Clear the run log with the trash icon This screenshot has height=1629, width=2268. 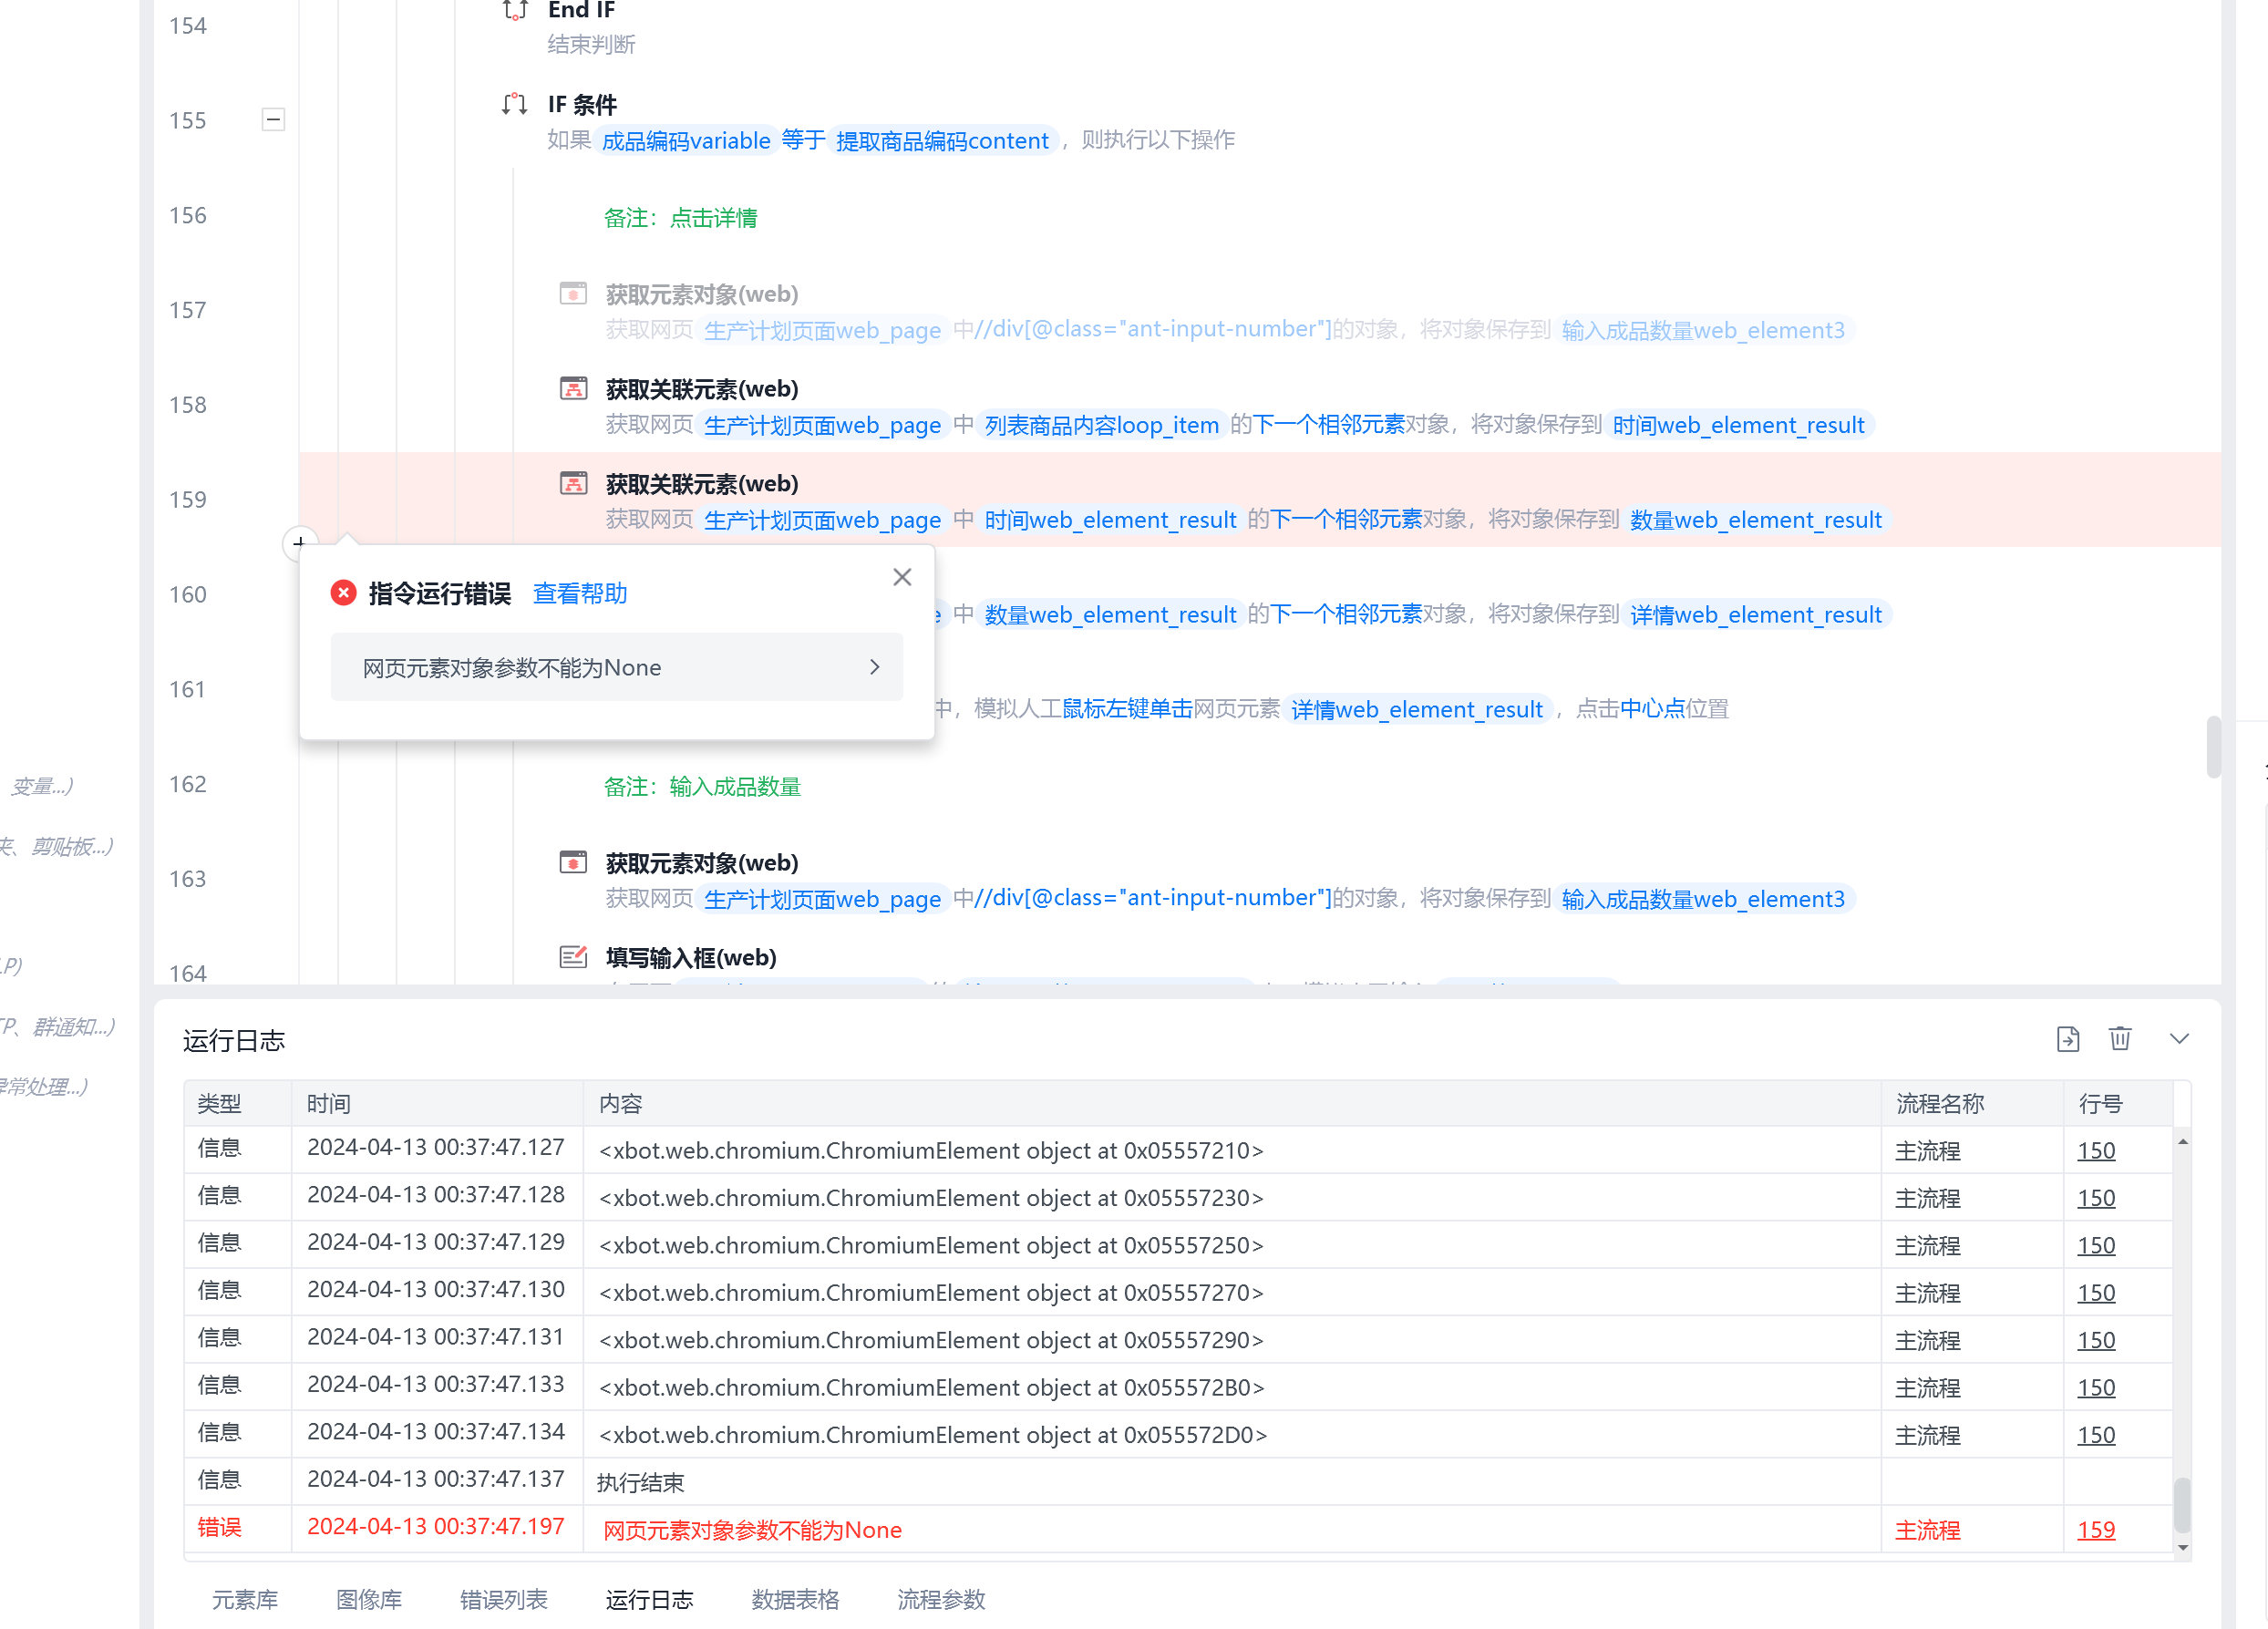point(2119,1039)
